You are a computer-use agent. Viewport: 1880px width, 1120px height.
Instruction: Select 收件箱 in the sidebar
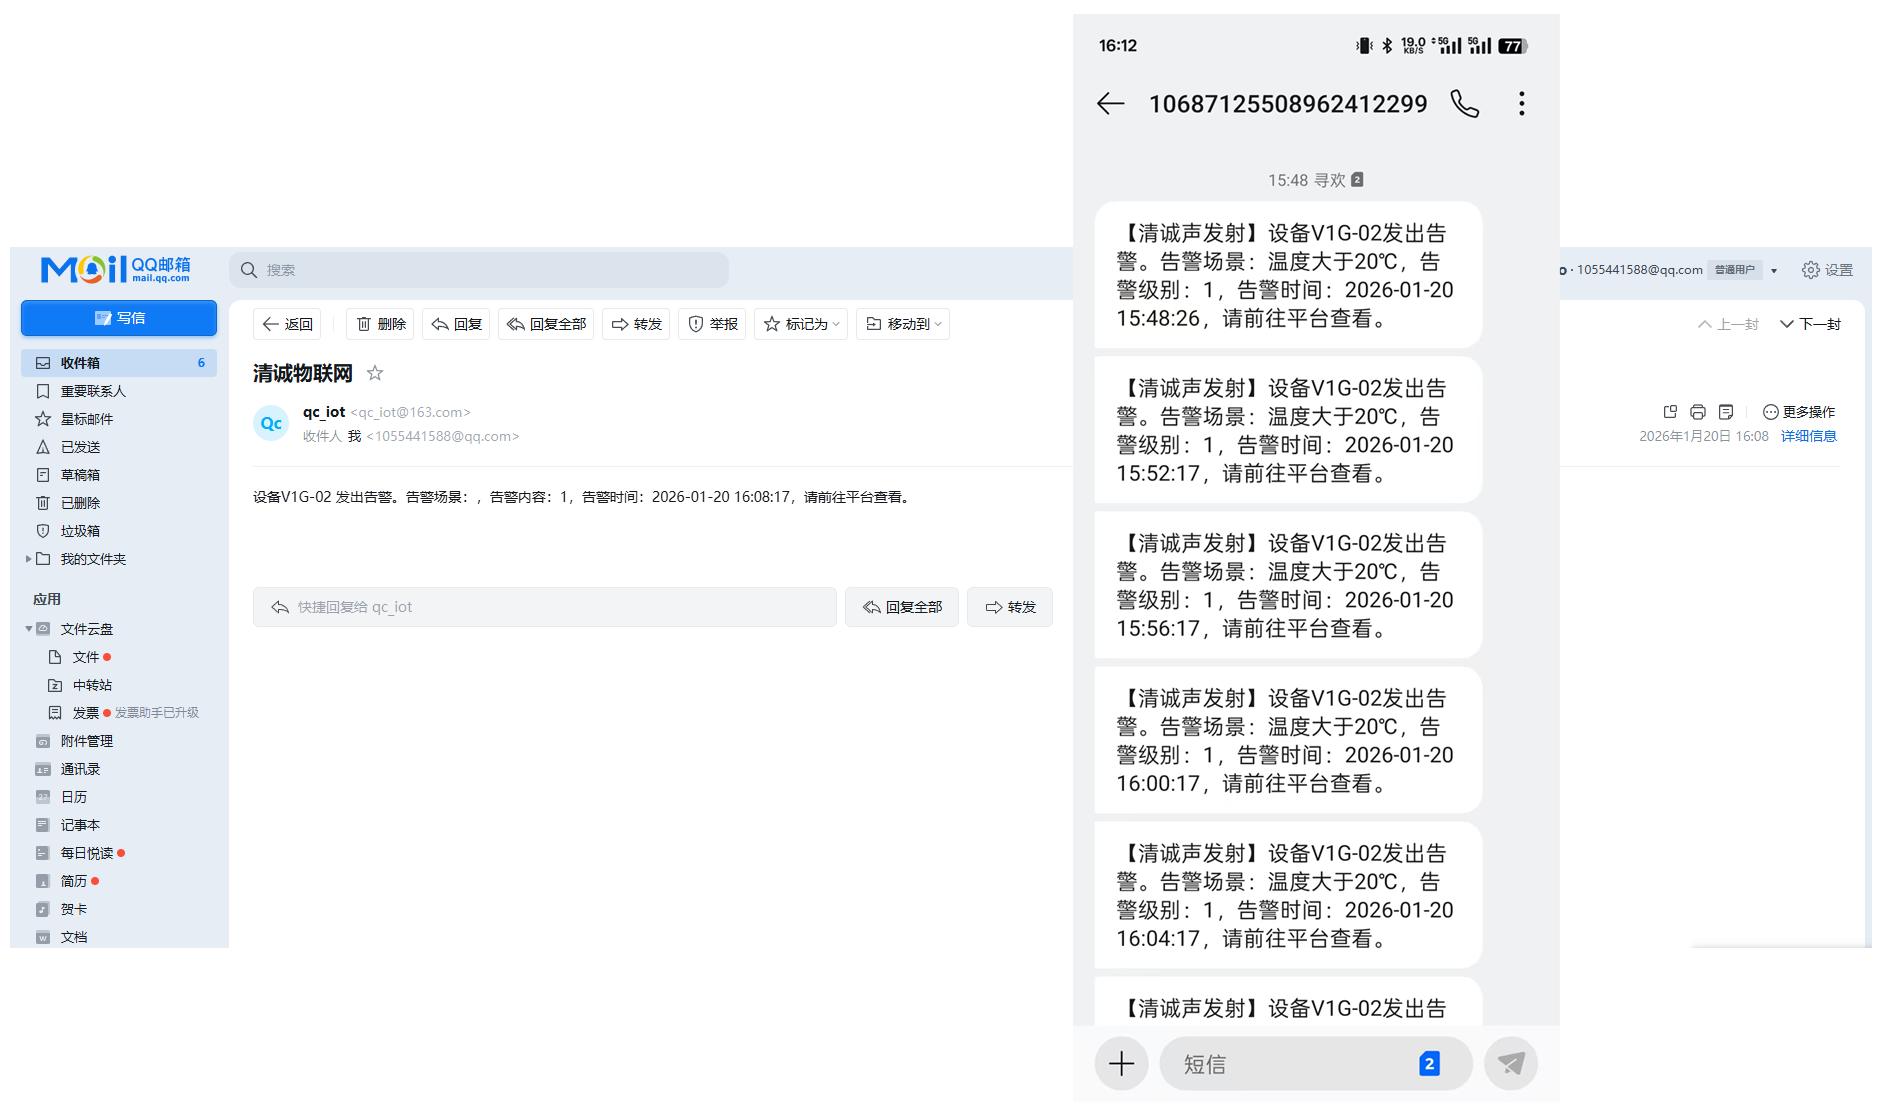(x=80, y=362)
